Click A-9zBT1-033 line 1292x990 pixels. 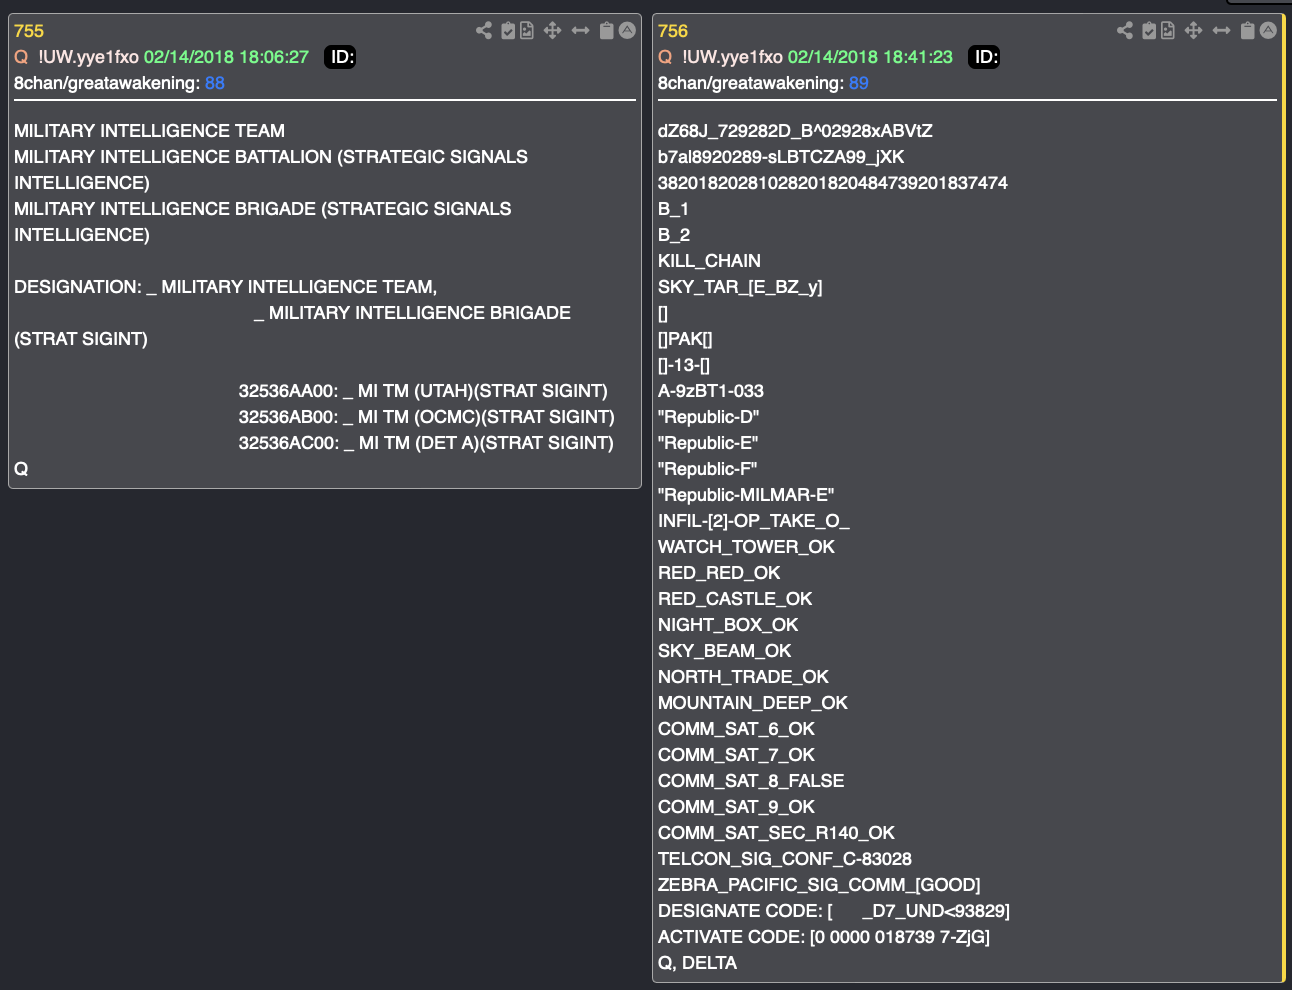coord(711,391)
